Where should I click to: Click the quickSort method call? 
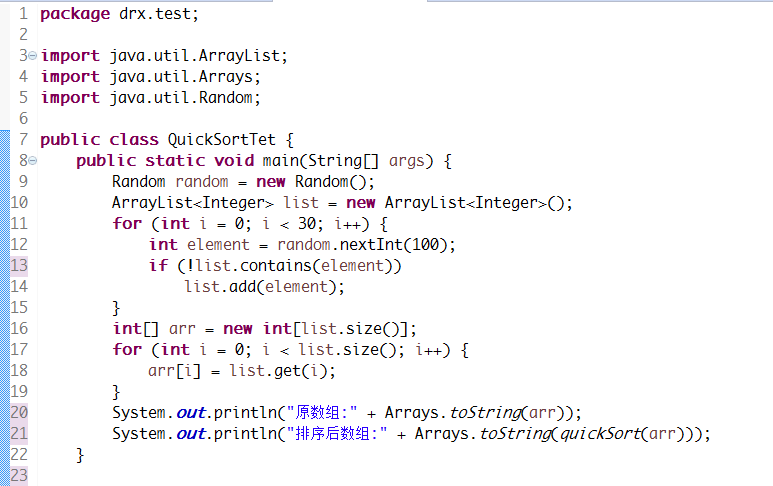pos(597,433)
